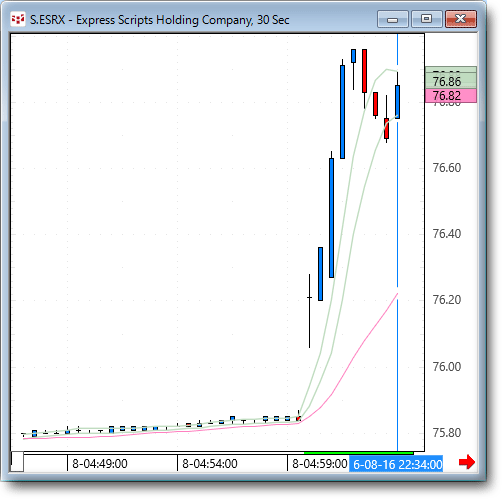Image resolution: width=504 pixels, height=499 pixels.
Task: Click the 8-04:49:00 time label
Action: (100, 464)
